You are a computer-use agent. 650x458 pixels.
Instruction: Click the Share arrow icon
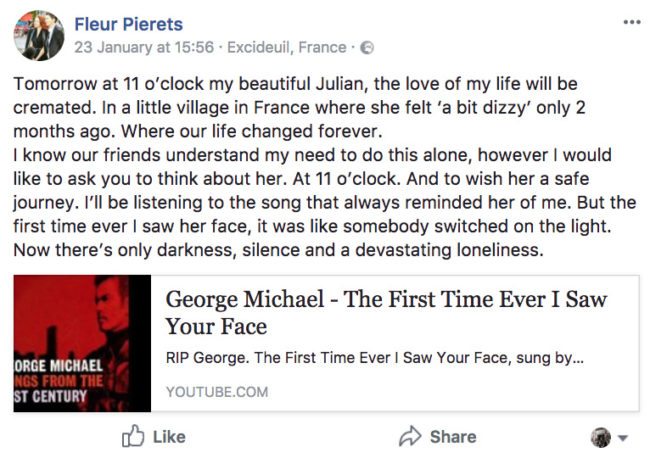tap(409, 436)
